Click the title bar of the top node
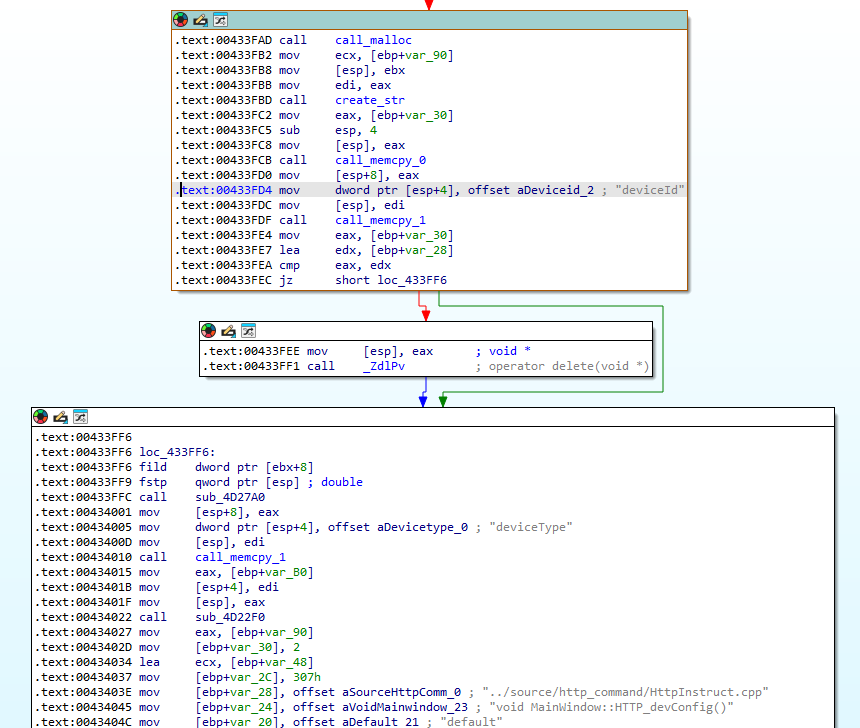Image resolution: width=860 pixels, height=728 pixels. [x=450, y=20]
